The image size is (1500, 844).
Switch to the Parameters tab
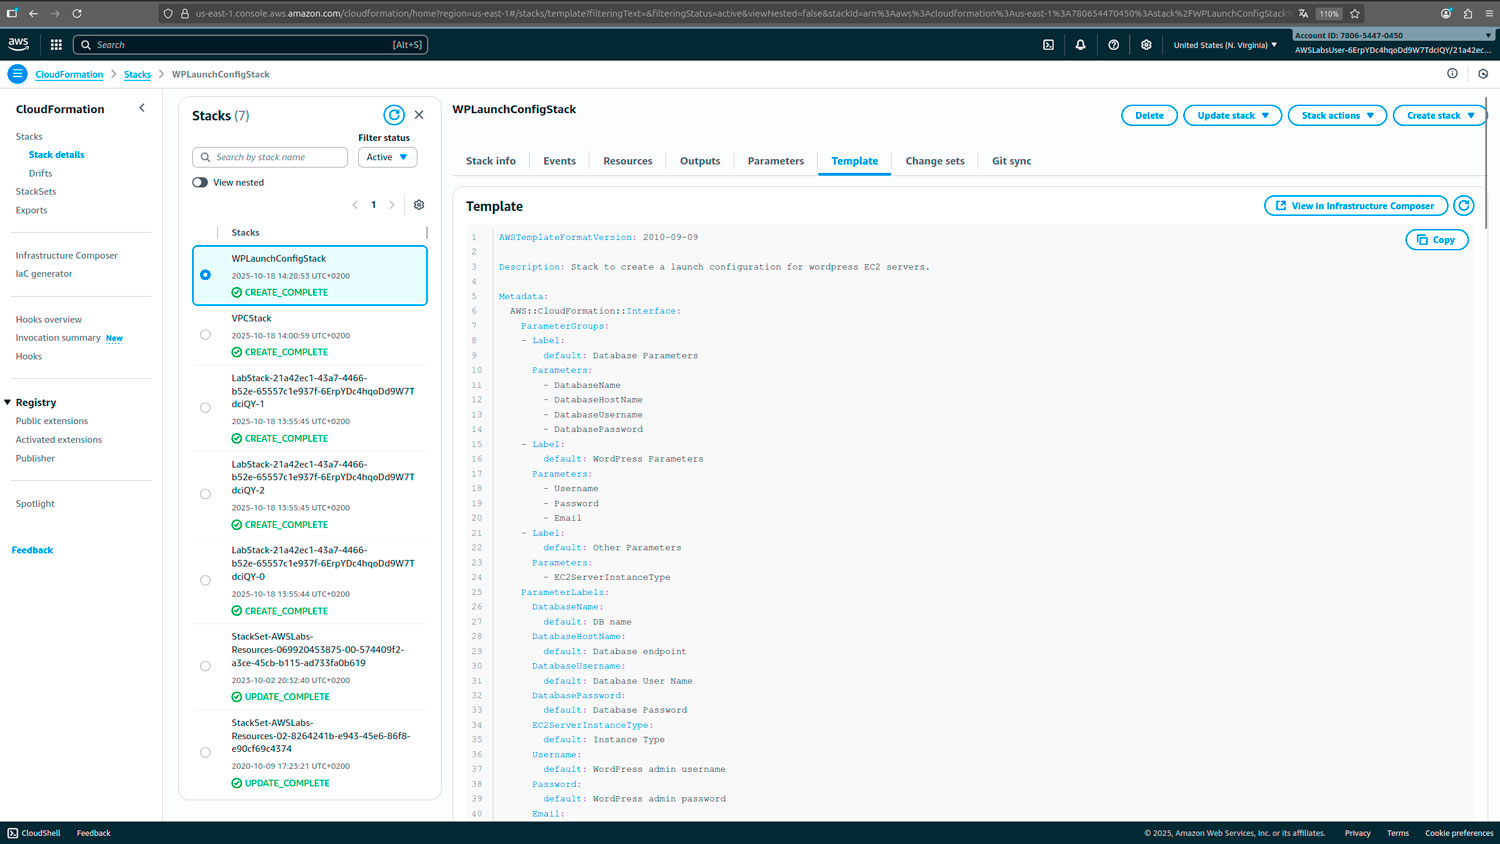775,161
